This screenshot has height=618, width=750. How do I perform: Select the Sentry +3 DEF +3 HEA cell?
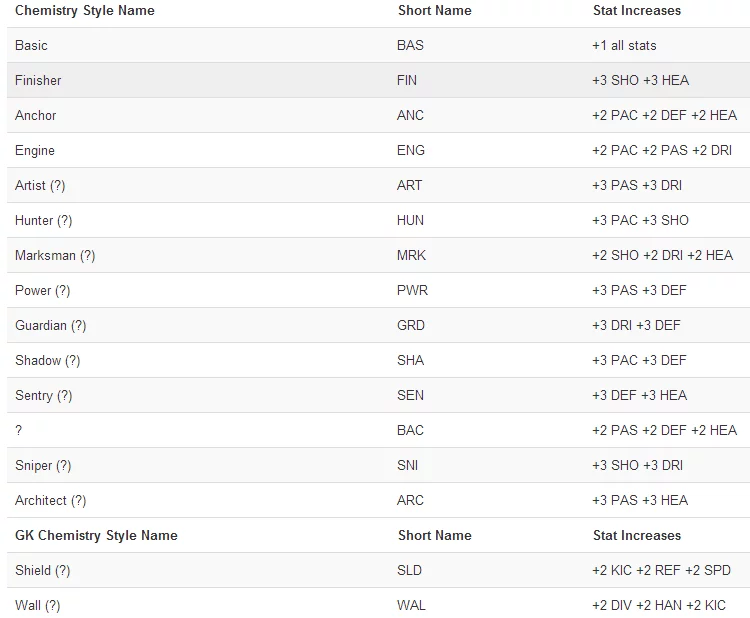[x=639, y=395]
